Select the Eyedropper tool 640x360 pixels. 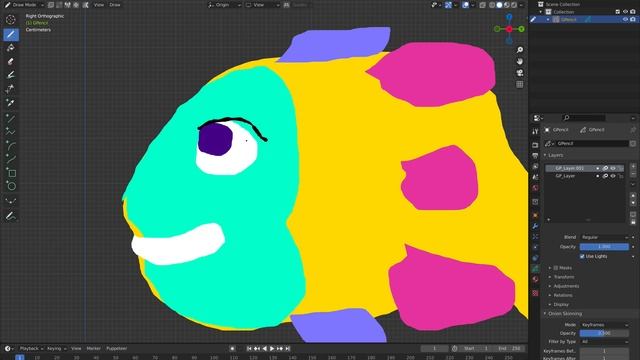(x=11, y=102)
